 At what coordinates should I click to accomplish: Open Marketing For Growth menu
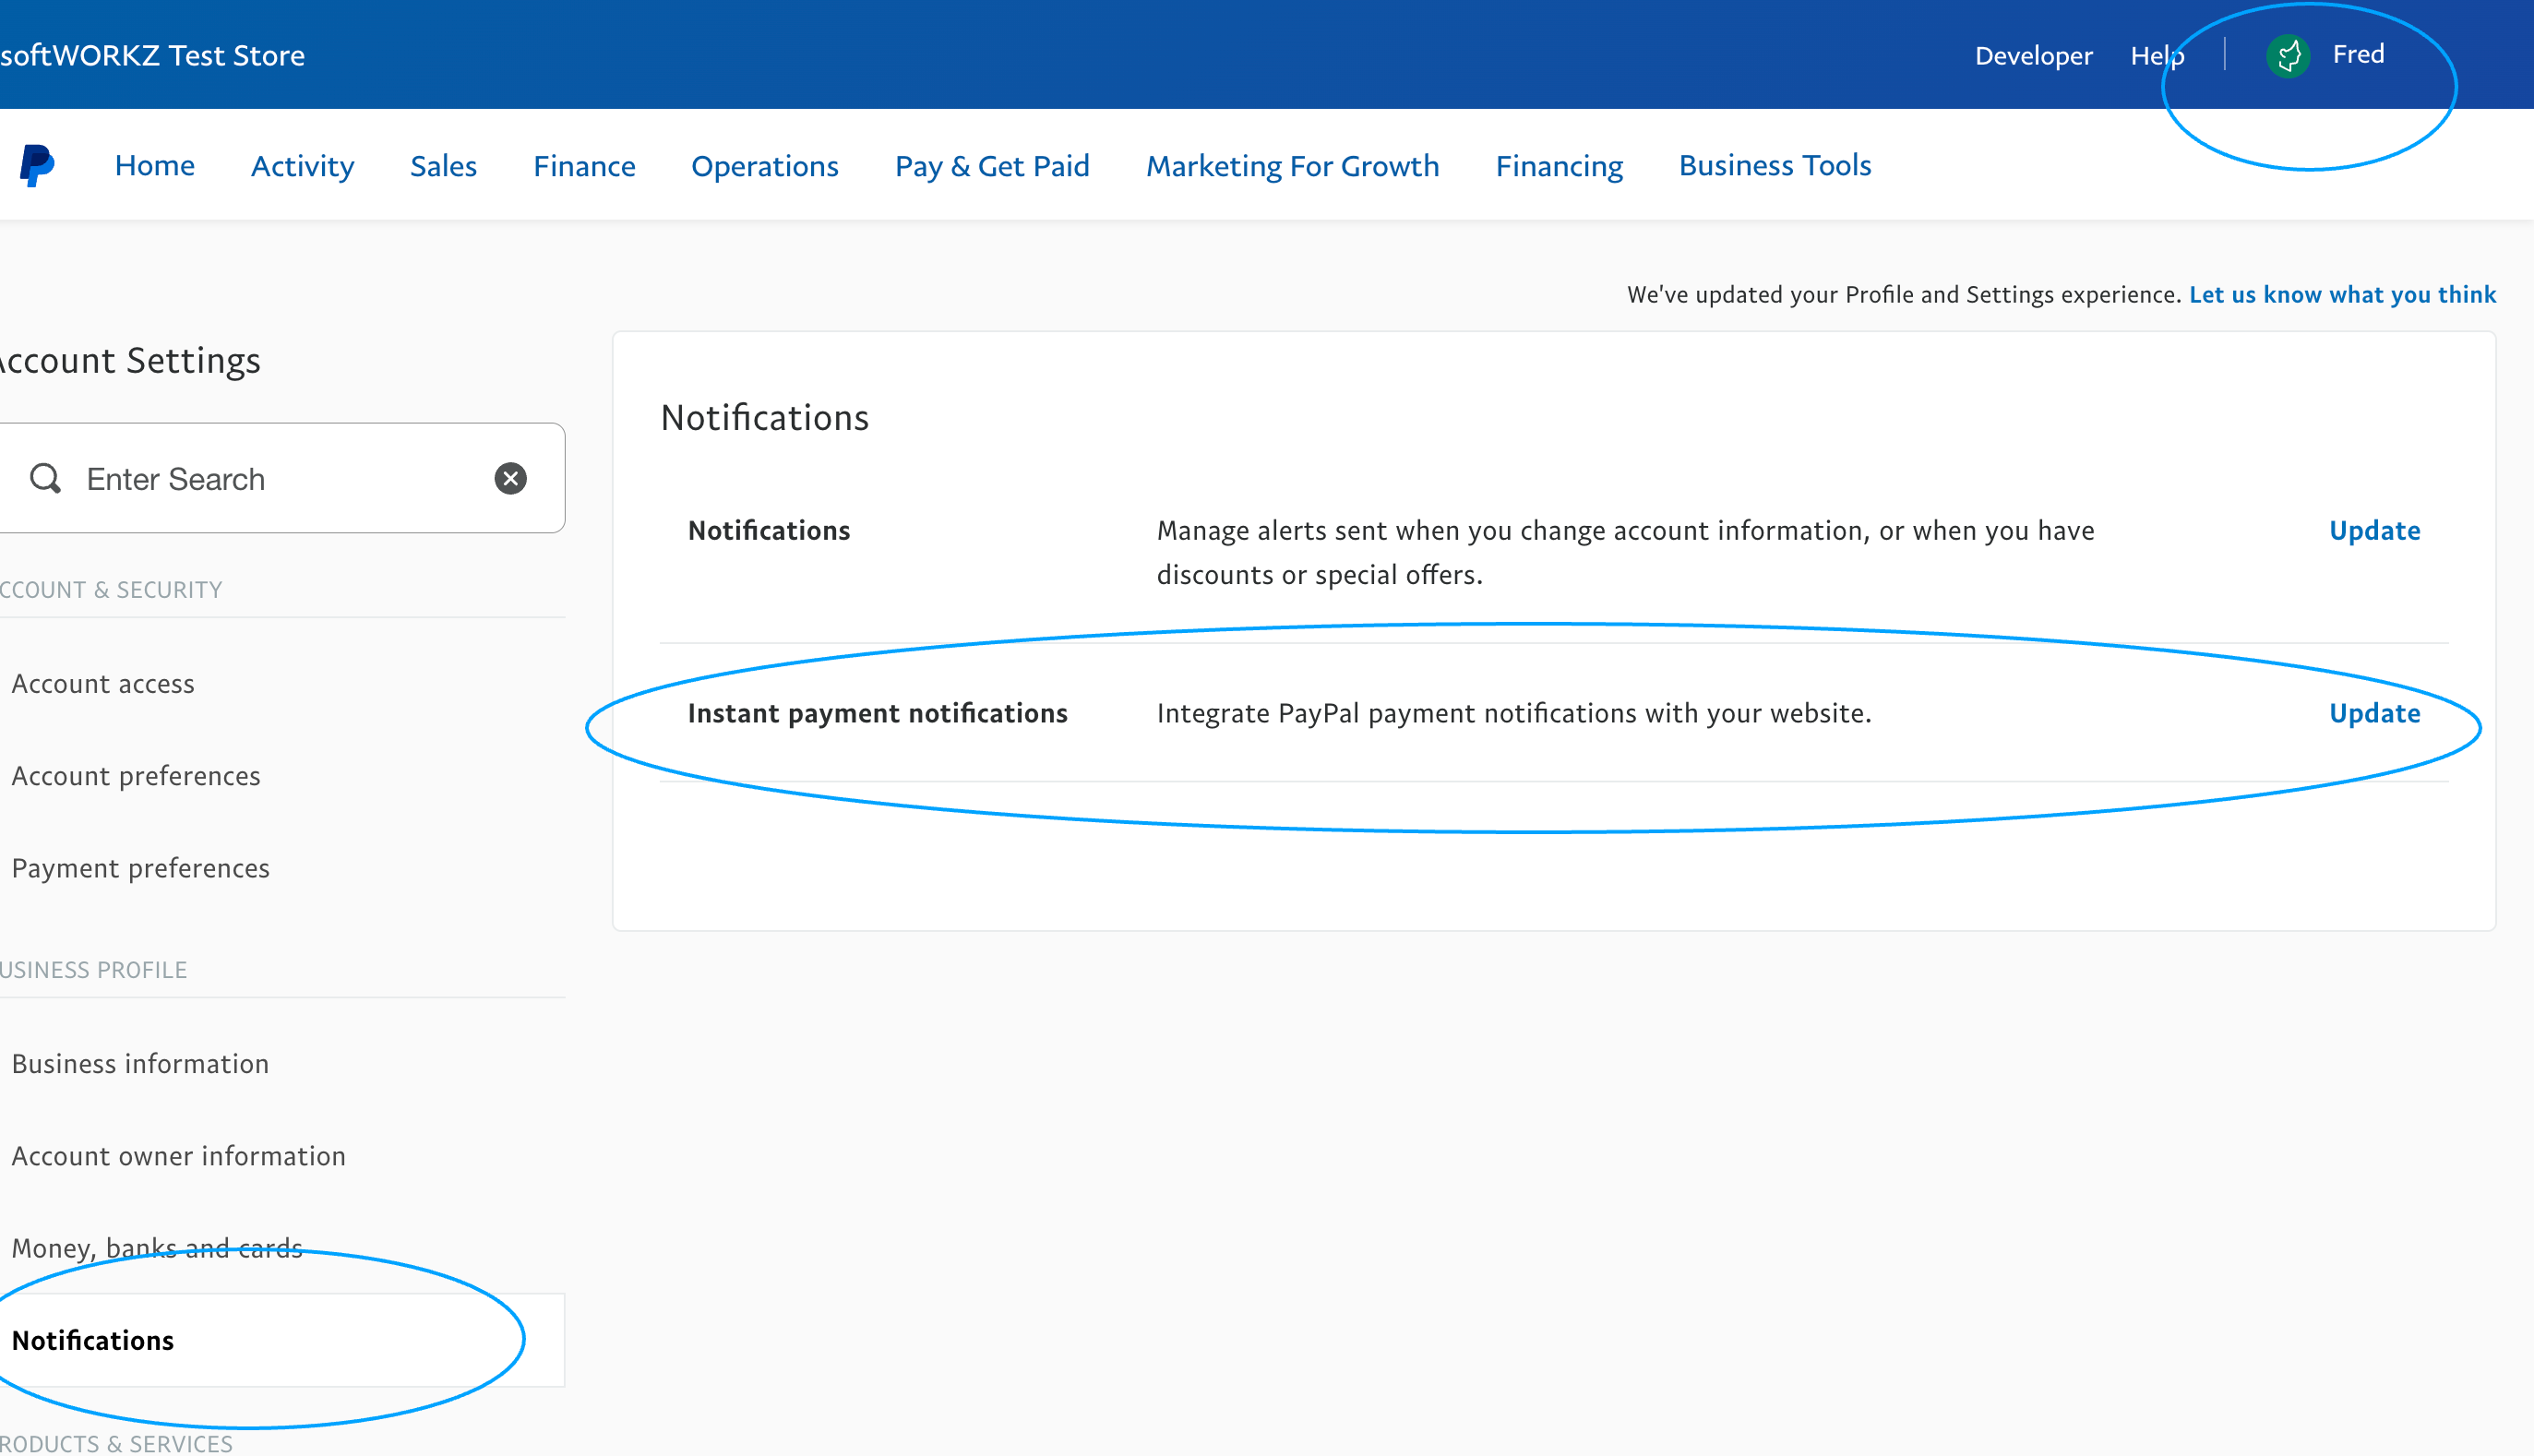coord(1292,165)
